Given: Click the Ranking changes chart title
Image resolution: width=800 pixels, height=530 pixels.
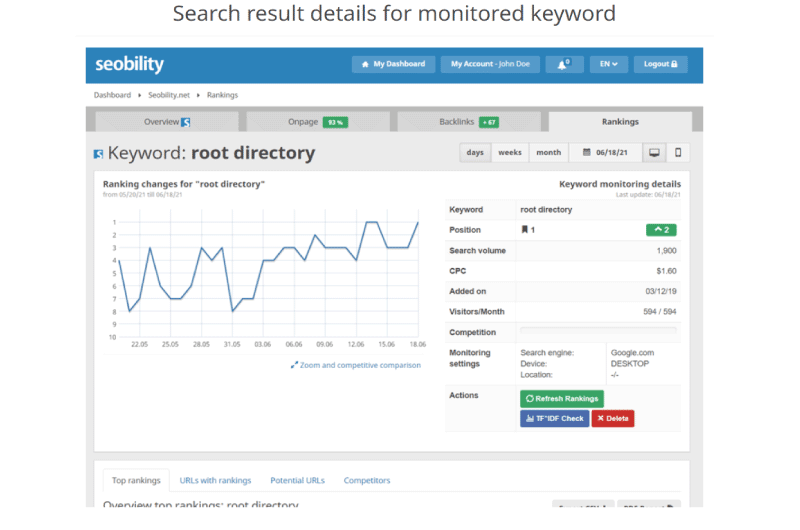Looking at the screenshot, I should coord(184,184).
